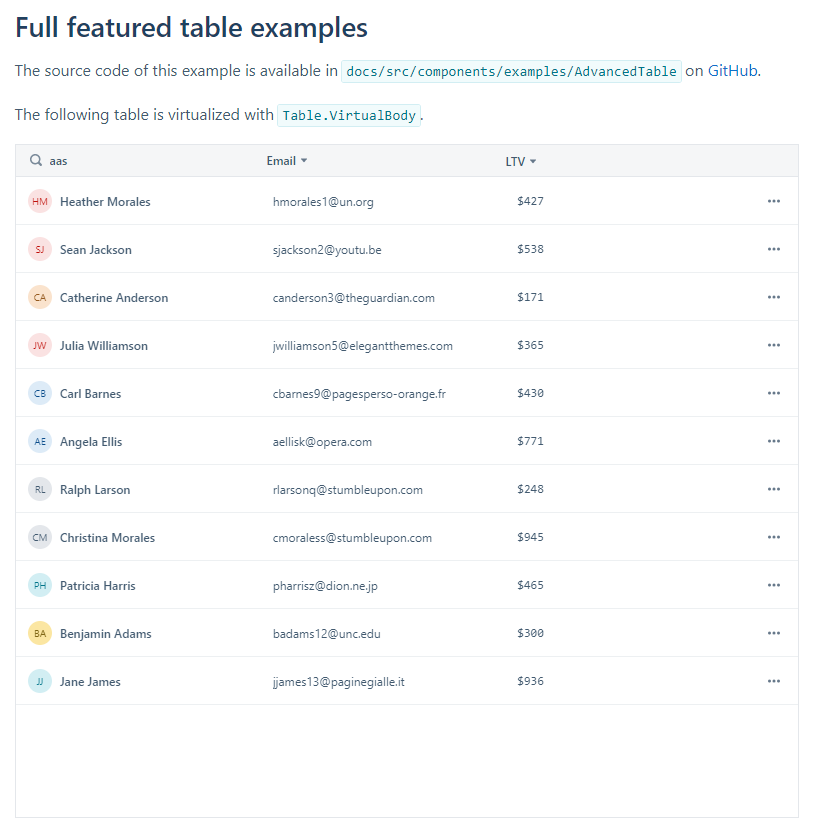Open more options for Sean Jackson

tap(774, 249)
